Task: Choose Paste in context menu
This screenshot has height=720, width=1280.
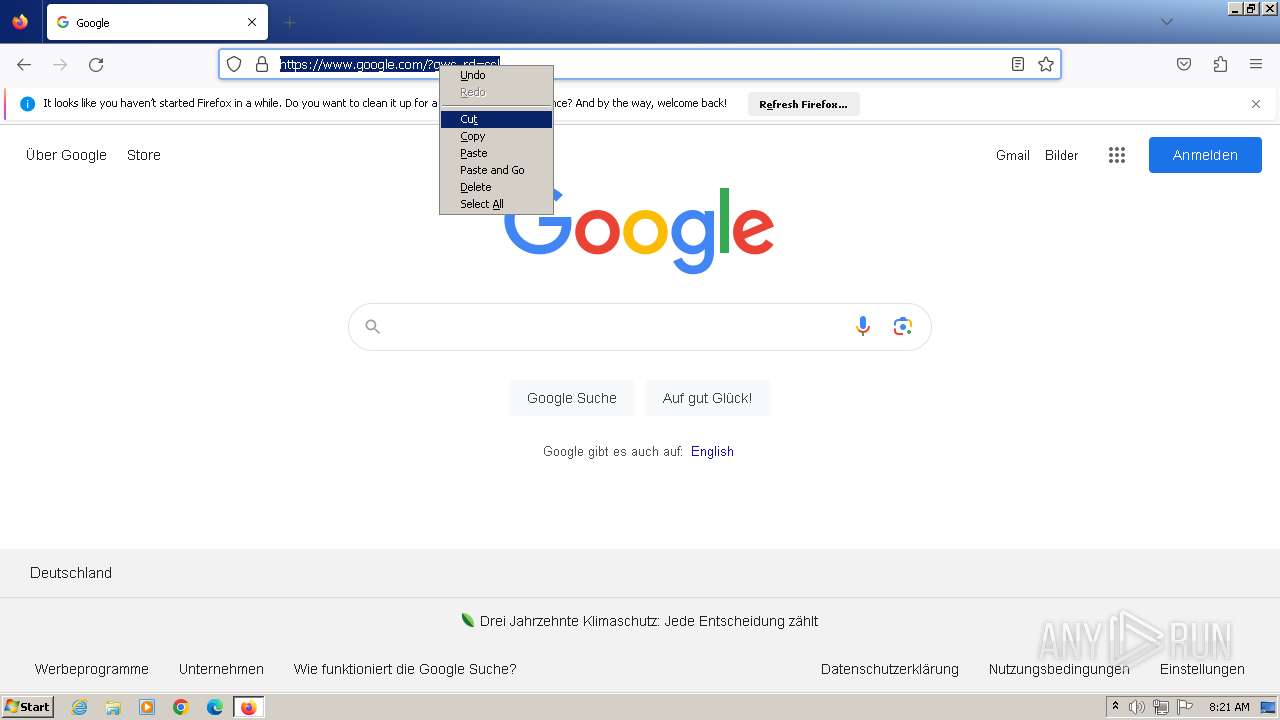Action: tap(496, 153)
